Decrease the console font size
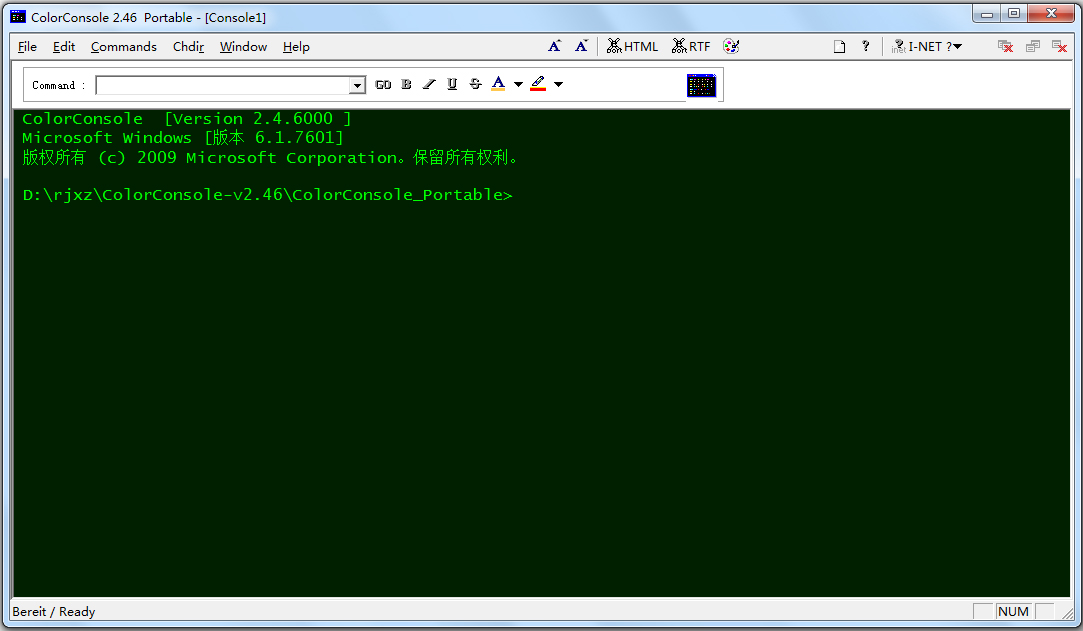 (x=581, y=46)
